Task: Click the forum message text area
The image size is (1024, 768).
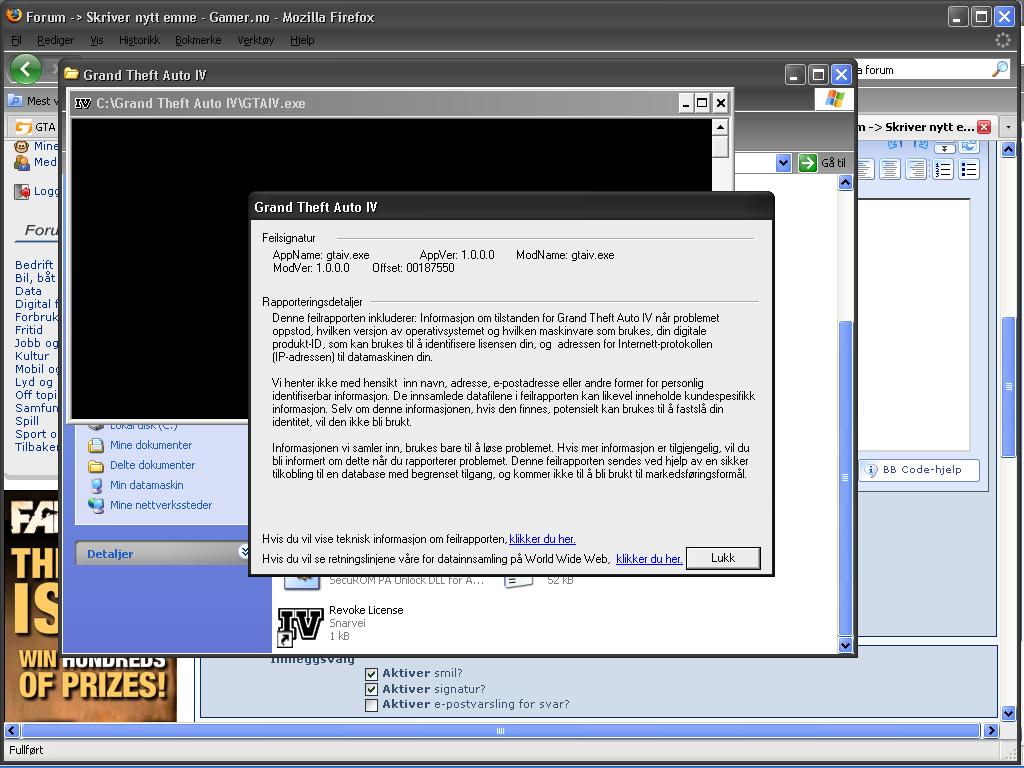Action: pos(913,325)
